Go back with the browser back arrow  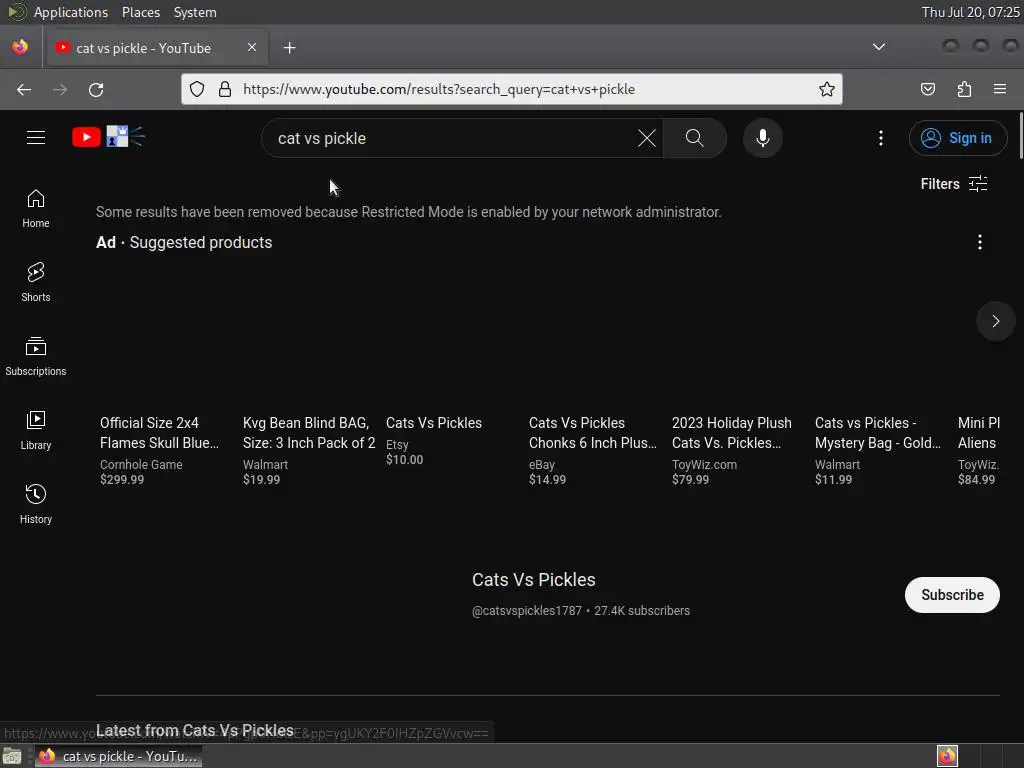pos(24,89)
